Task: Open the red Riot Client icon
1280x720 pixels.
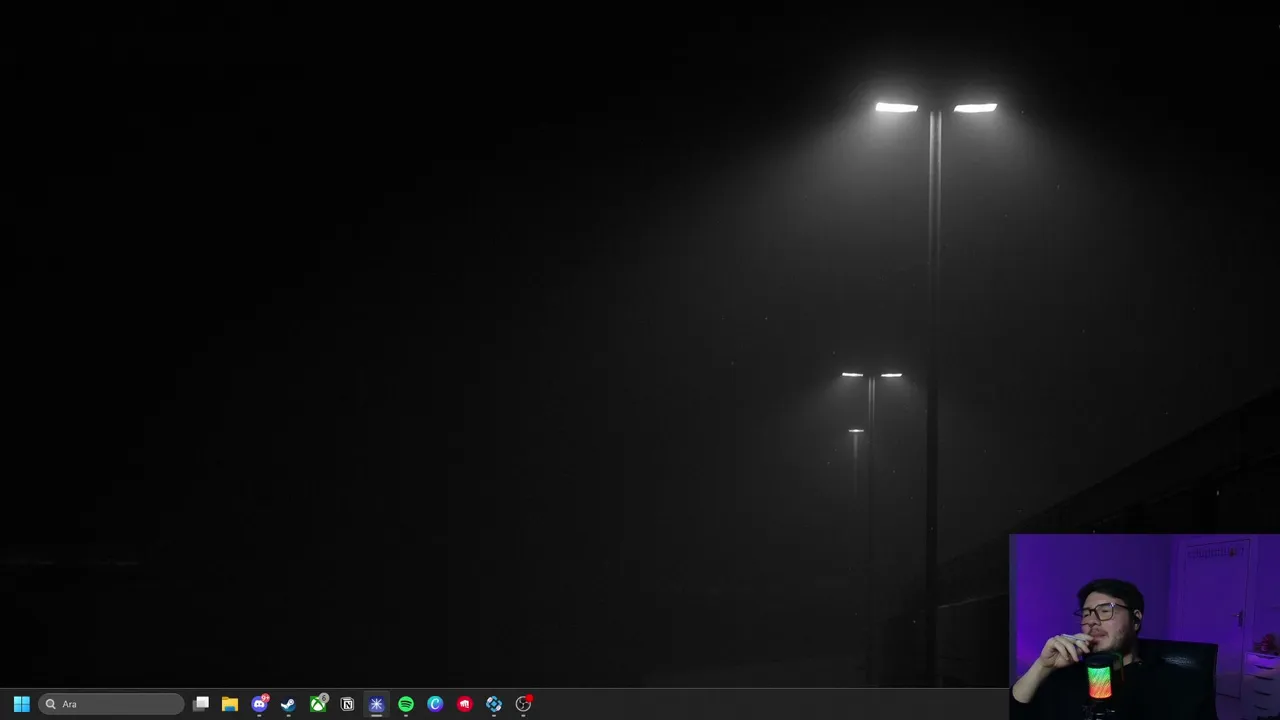Action: [464, 704]
